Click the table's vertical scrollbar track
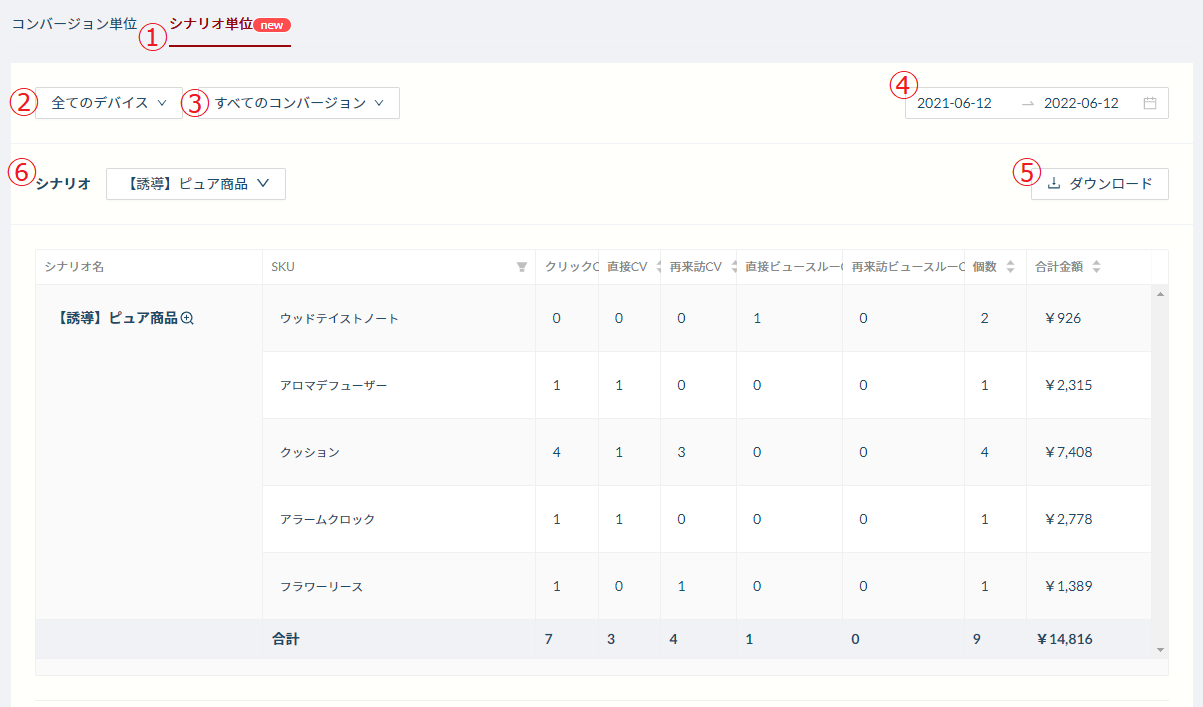 (1160, 450)
